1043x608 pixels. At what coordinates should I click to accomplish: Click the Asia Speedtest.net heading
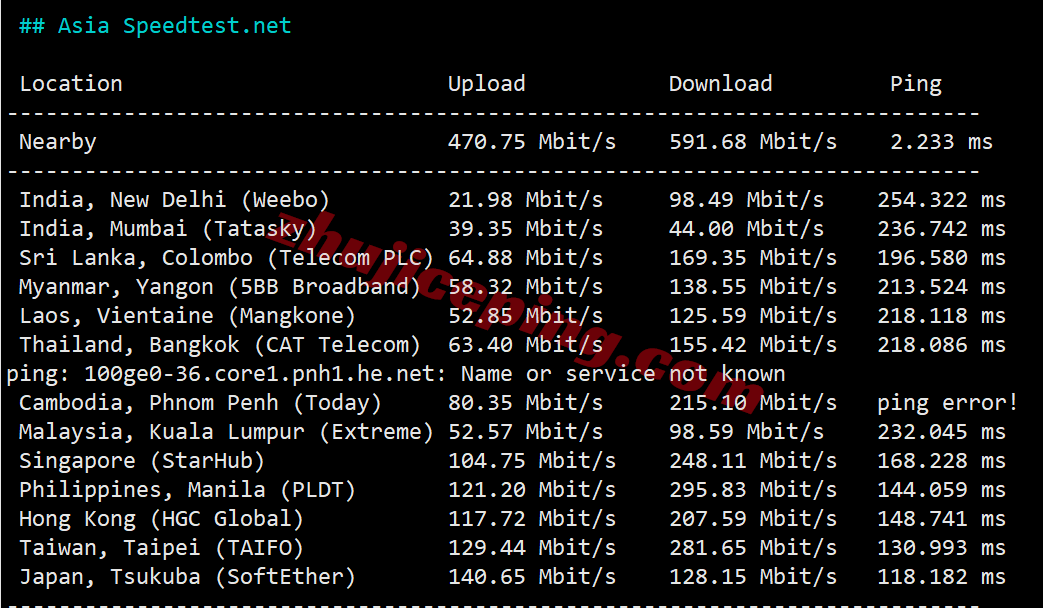coord(155,26)
